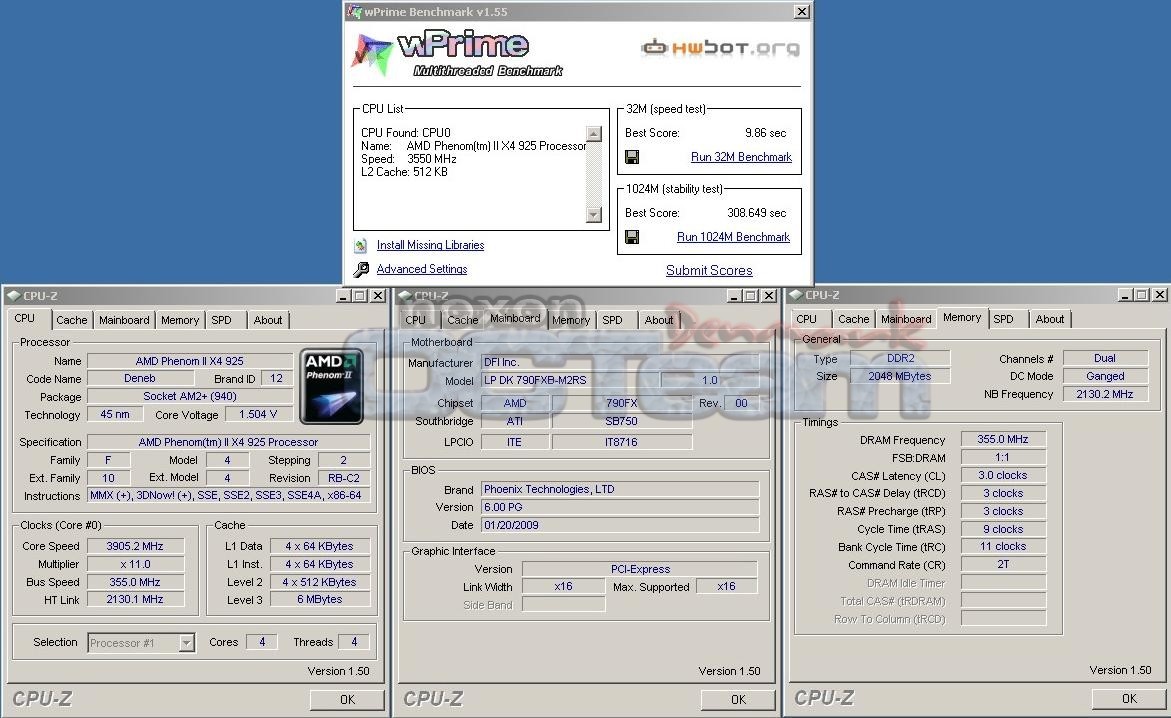1171x718 pixels.
Task: Click BIOS Date 01/20/2009
Action: (620, 525)
